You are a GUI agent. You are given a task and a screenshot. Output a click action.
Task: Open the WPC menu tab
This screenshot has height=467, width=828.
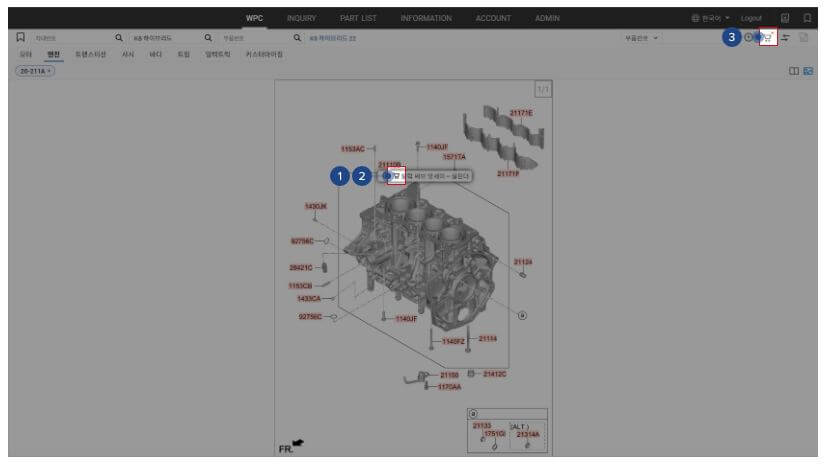[254, 18]
